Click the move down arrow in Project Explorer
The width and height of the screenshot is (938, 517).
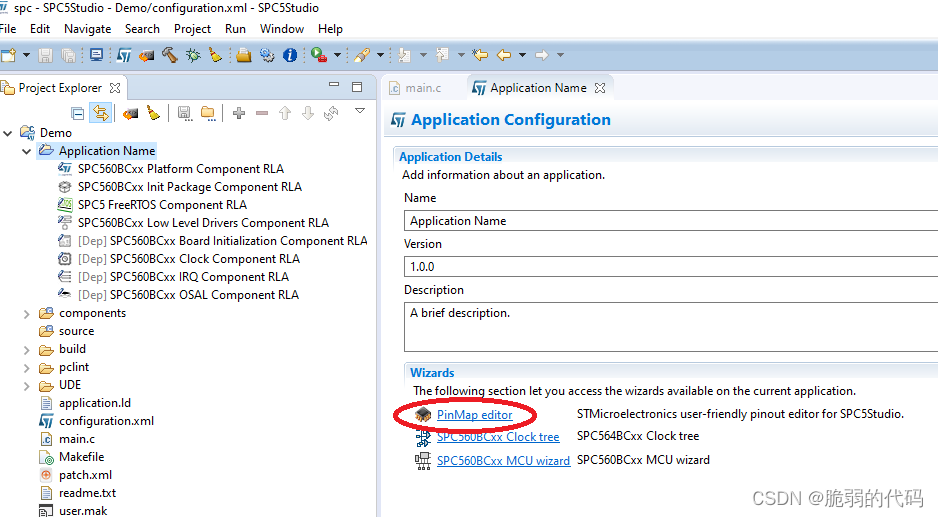307,113
